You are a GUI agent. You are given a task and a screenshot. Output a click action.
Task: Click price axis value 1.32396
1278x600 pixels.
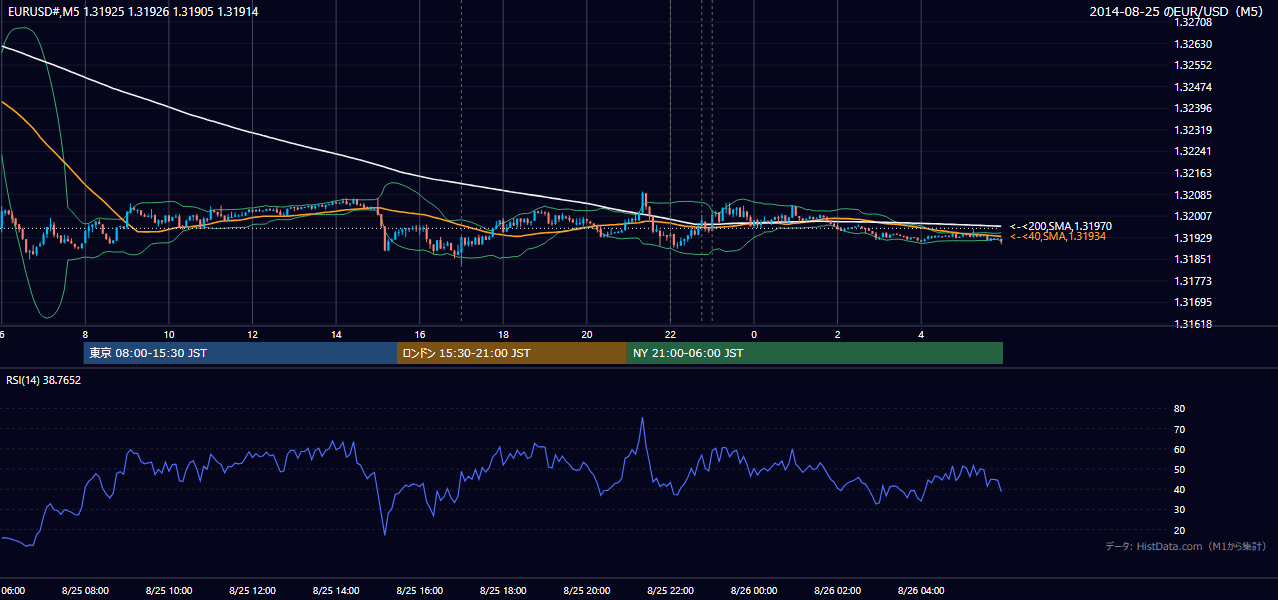pyautogui.click(x=1192, y=108)
